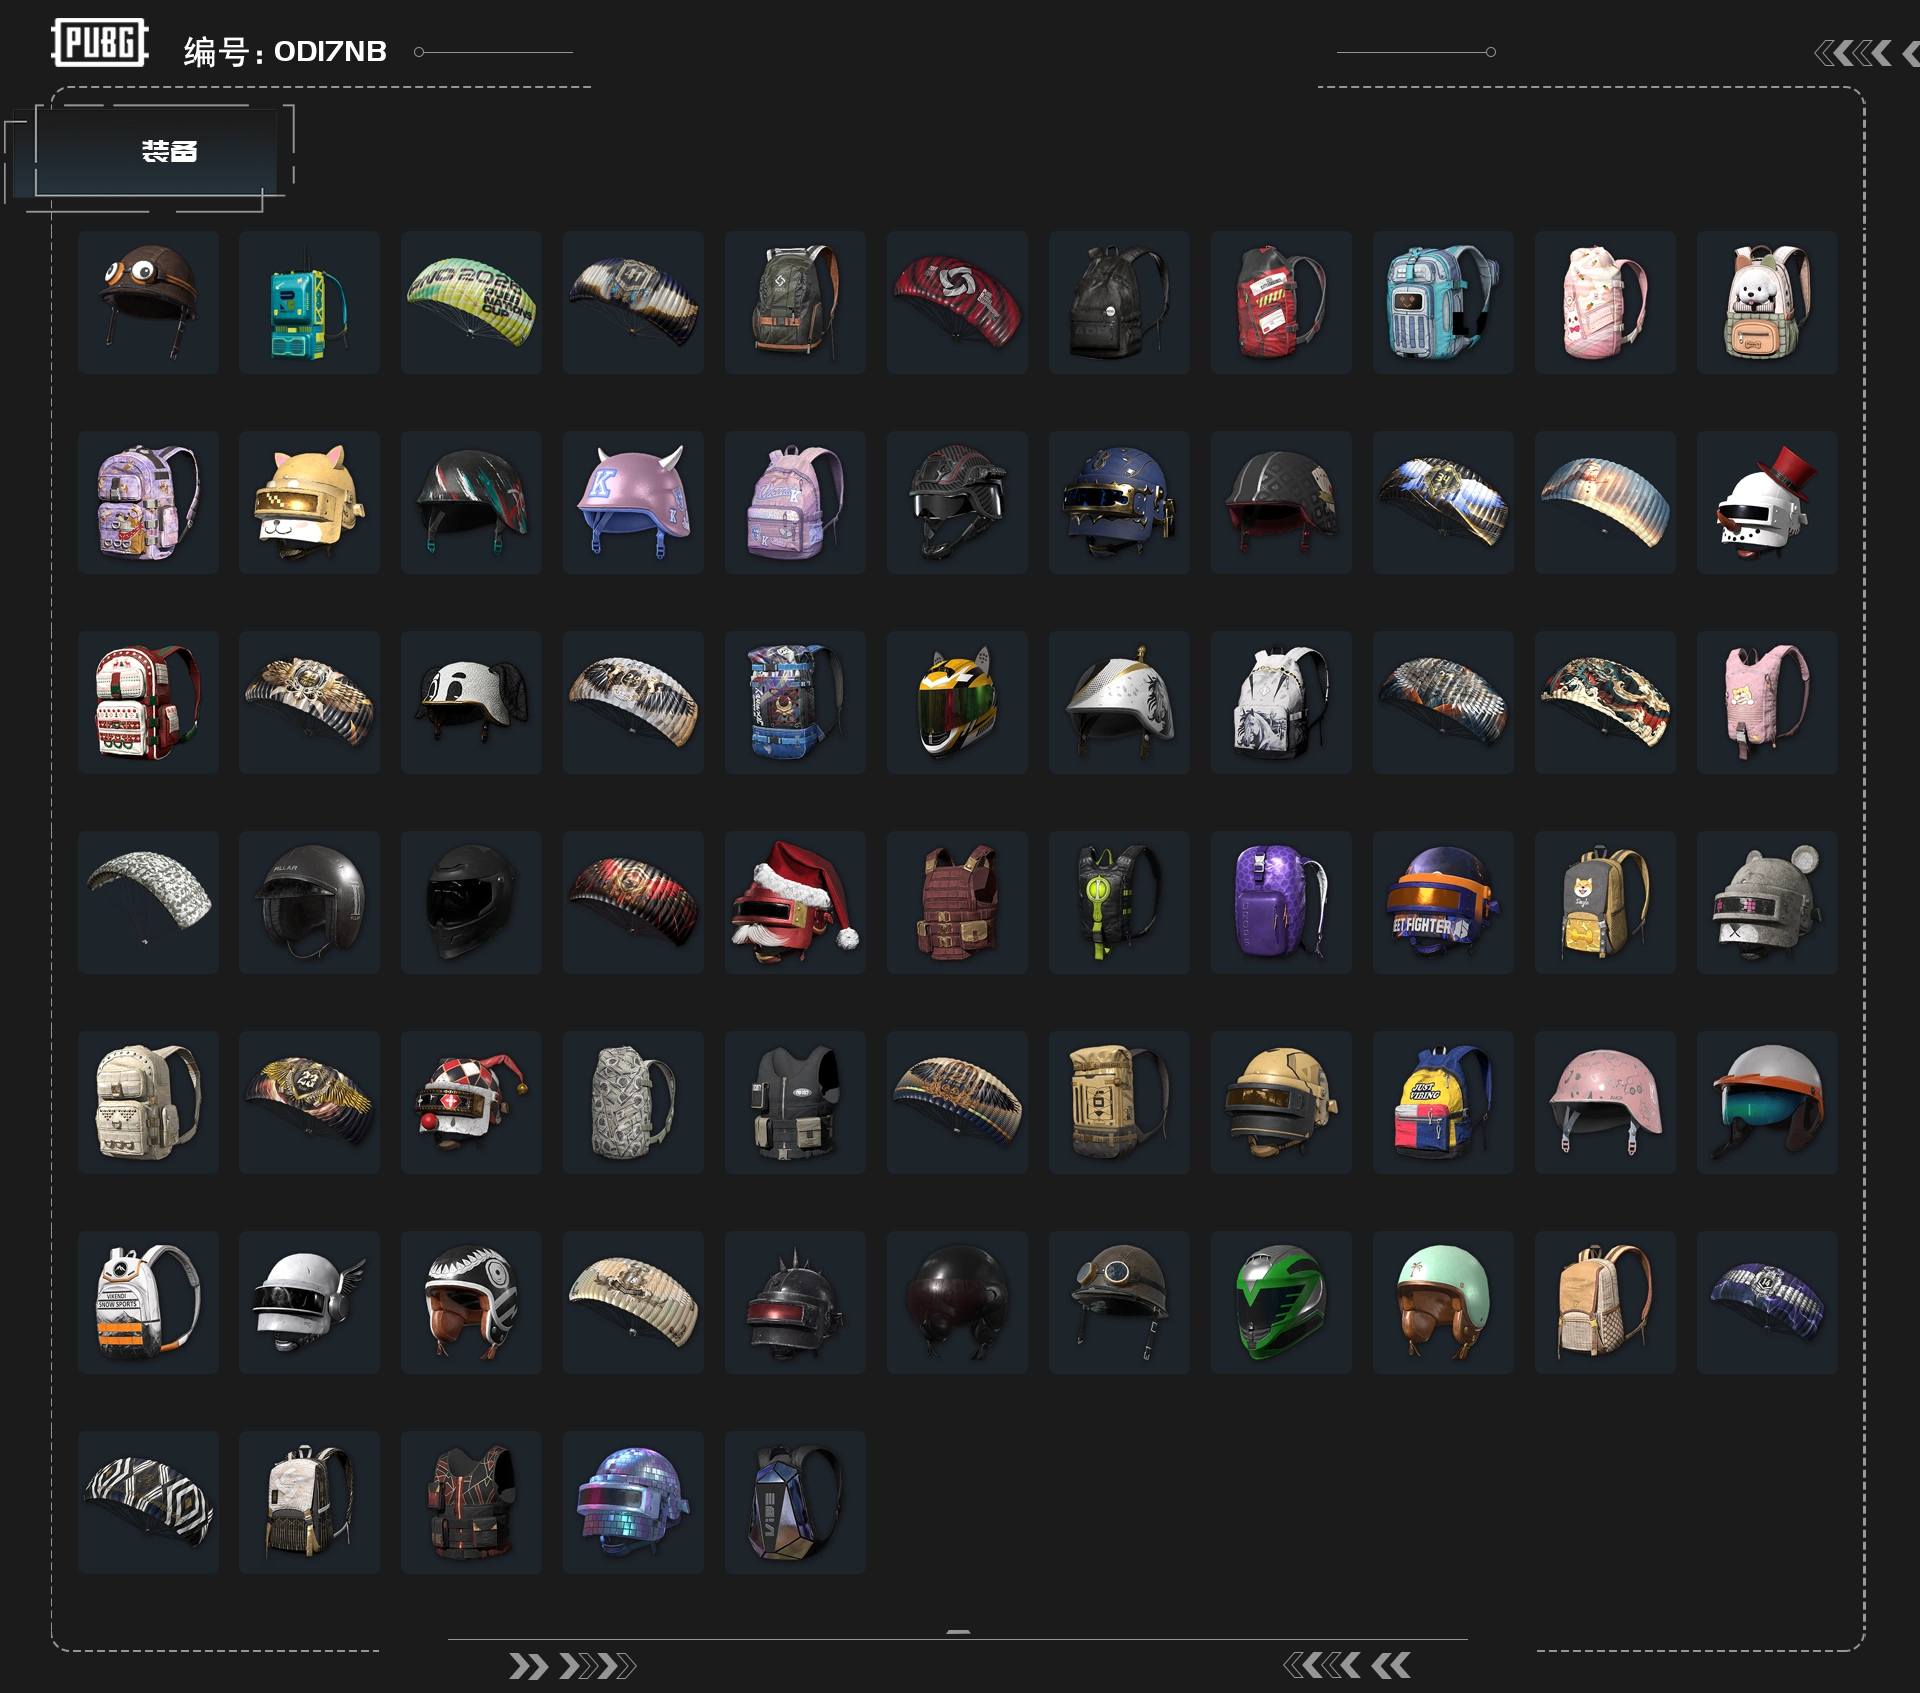Viewport: 1920px width, 1693px height.
Task: Select the spiked black helmet with red visor
Action: click(x=795, y=1302)
